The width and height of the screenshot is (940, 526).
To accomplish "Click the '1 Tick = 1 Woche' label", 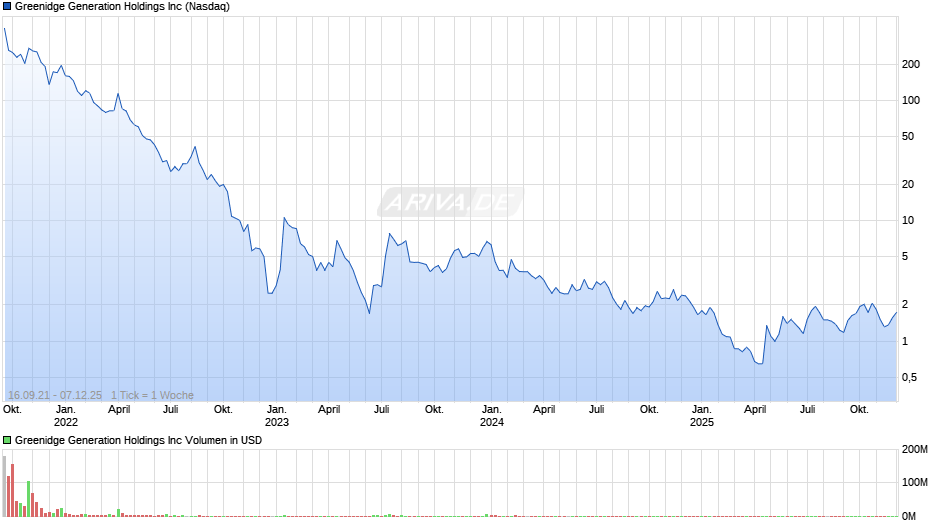I will coord(152,395).
